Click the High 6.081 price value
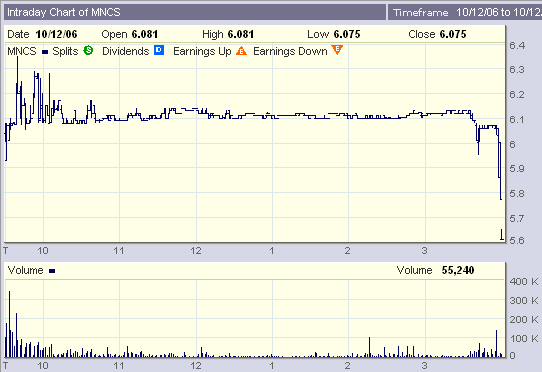The height and width of the screenshot is (372, 542). 241,34
